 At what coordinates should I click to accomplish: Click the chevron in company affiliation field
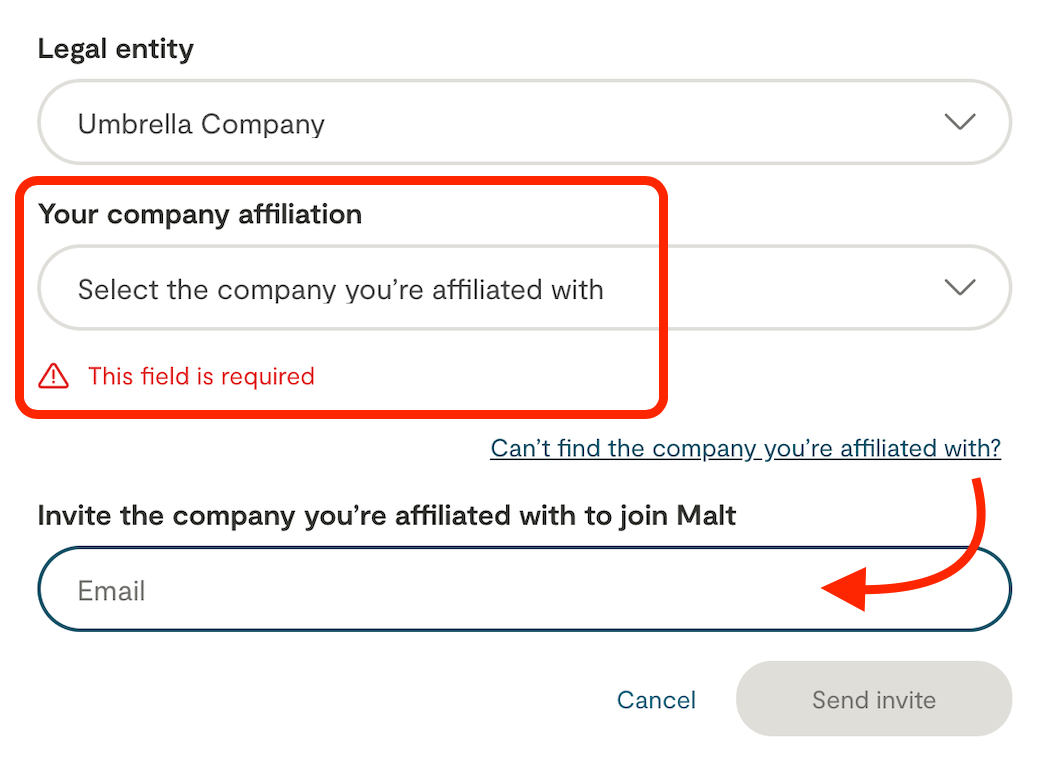tap(960, 288)
